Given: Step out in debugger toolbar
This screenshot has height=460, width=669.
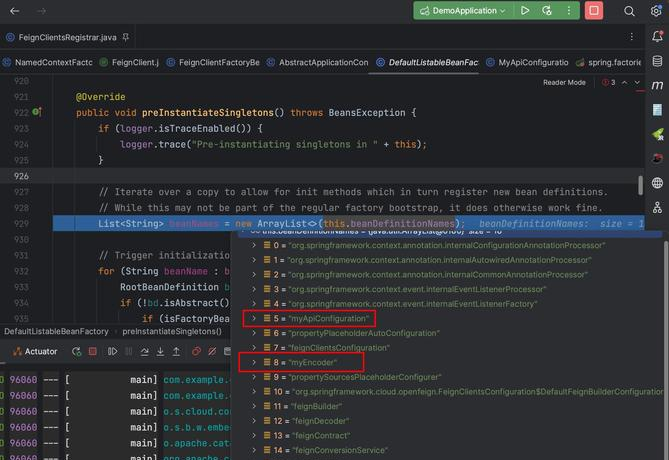Looking at the screenshot, I should click(x=176, y=352).
